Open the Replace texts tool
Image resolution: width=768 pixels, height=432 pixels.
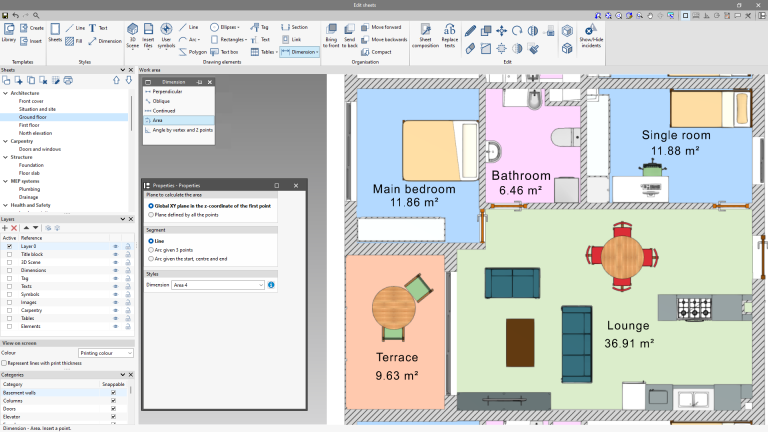(x=449, y=35)
